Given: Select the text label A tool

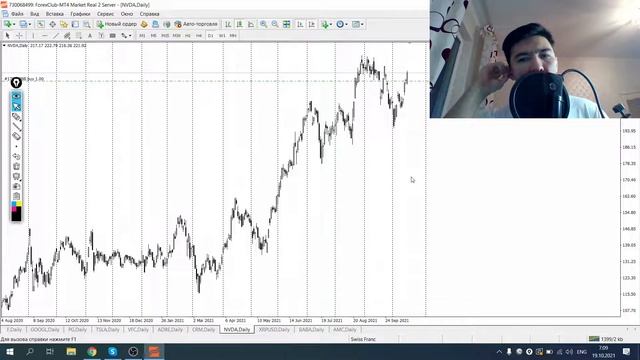Looking at the screenshot, I should click(89, 36).
